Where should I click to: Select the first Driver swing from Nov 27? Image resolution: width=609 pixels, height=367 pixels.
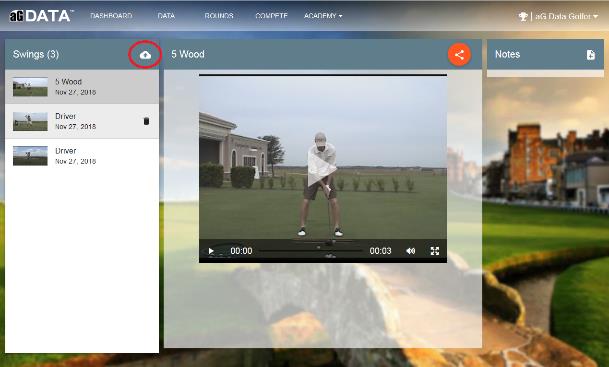tap(82, 121)
